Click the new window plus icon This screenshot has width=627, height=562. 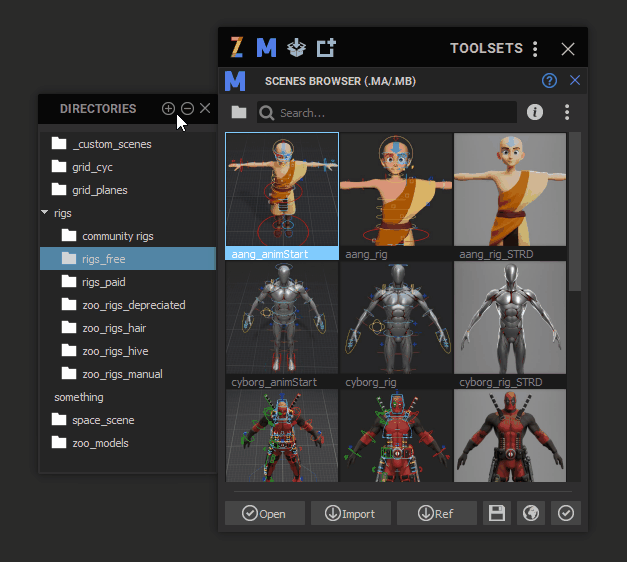326,48
